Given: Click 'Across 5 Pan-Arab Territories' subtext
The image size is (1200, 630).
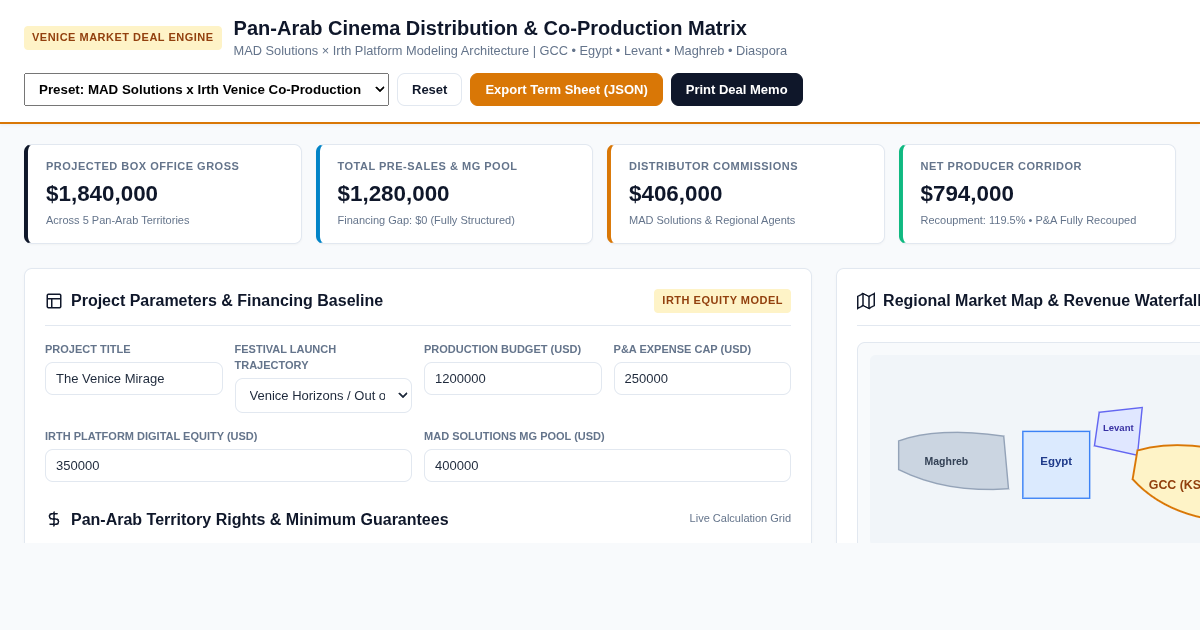Looking at the screenshot, I should pyautogui.click(x=117, y=220).
